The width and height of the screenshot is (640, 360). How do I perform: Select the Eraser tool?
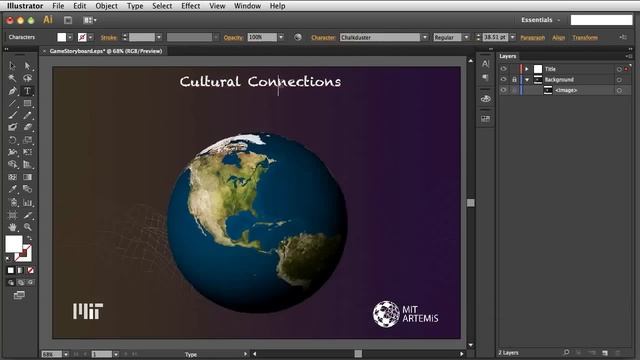27,127
